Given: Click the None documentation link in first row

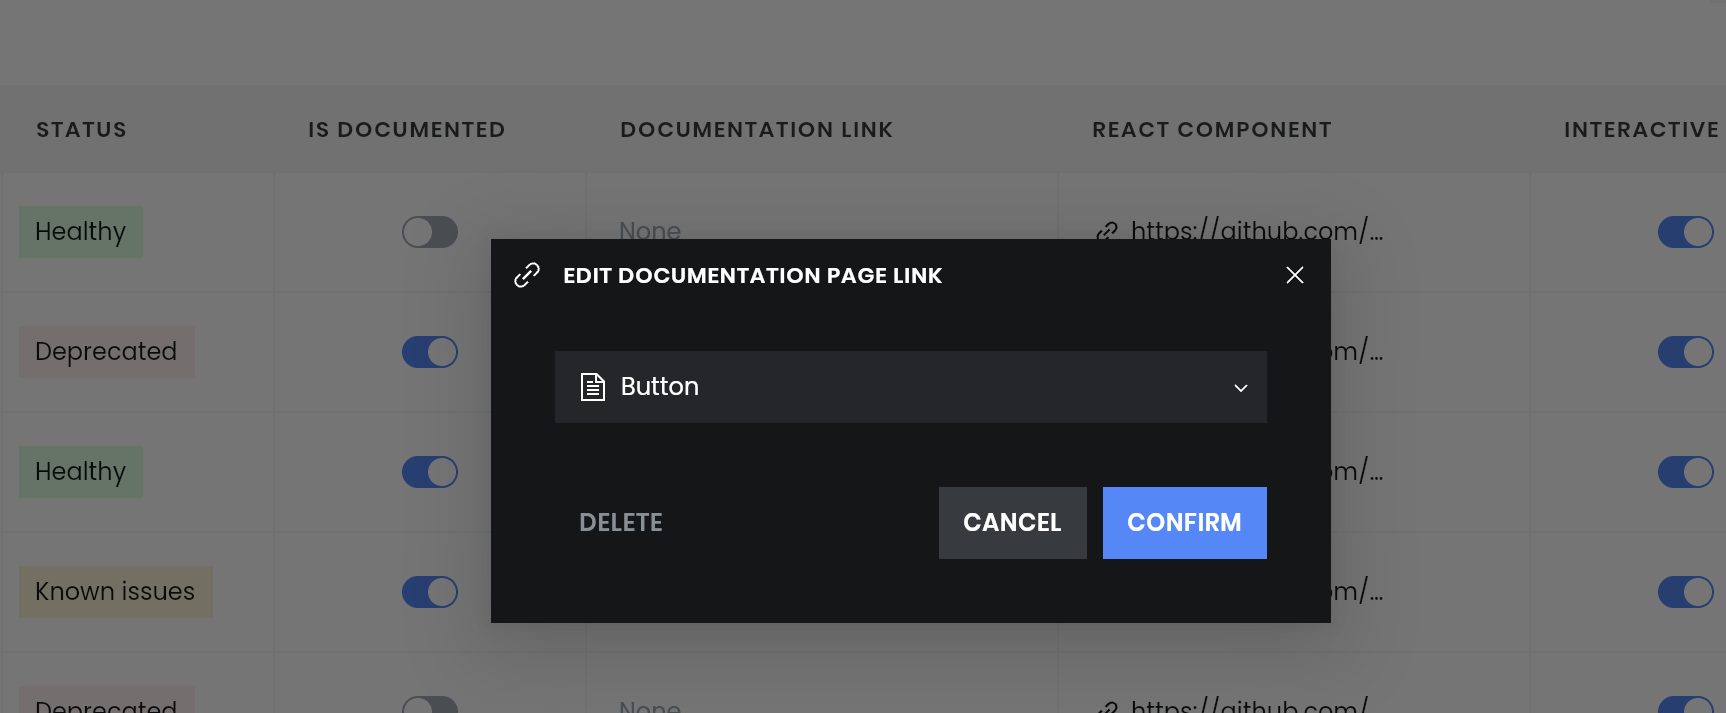Looking at the screenshot, I should coord(650,230).
